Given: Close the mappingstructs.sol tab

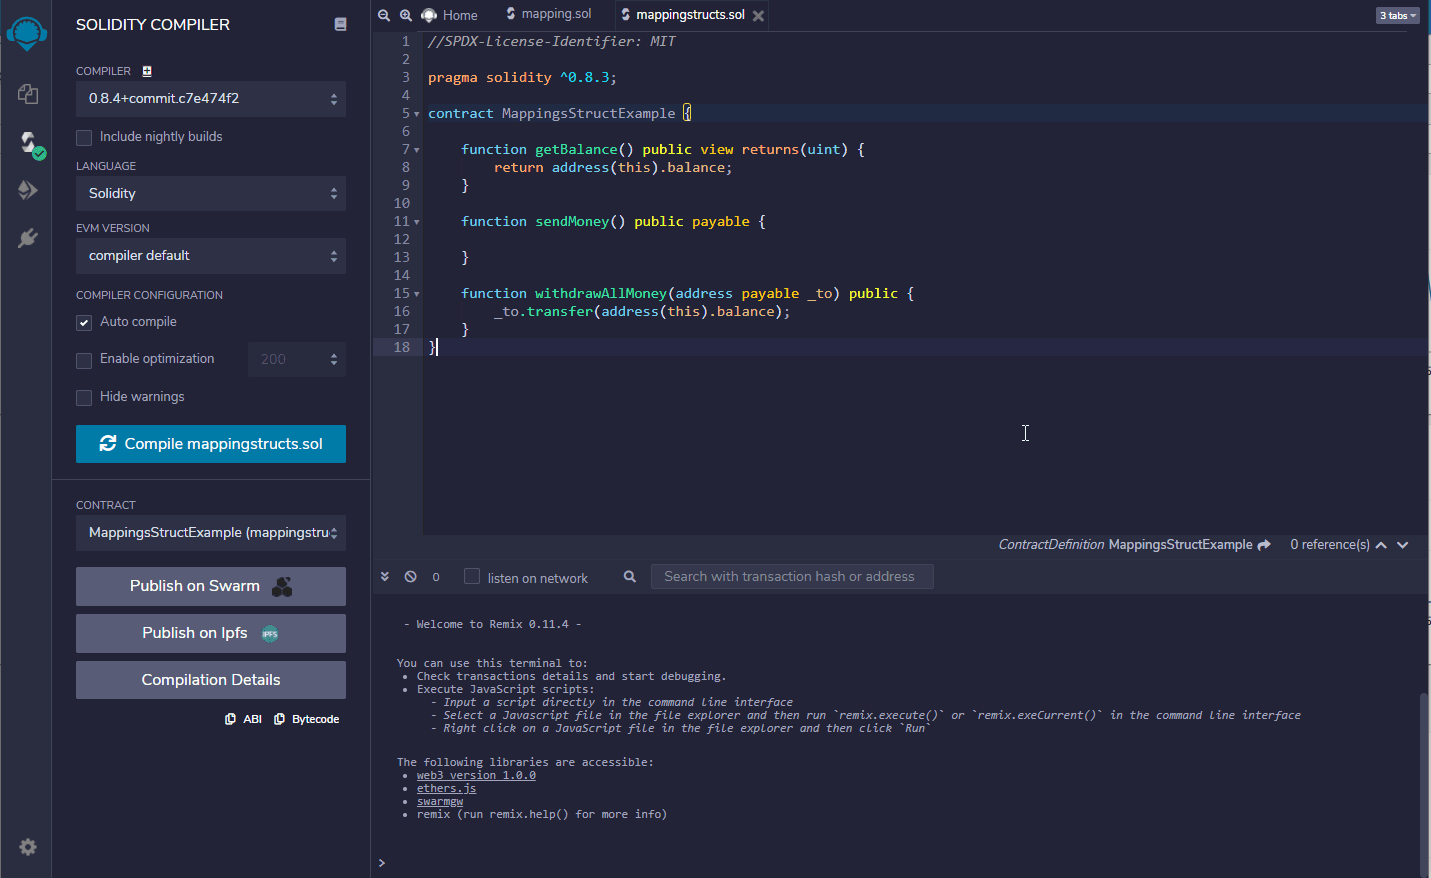Looking at the screenshot, I should click(x=759, y=16).
